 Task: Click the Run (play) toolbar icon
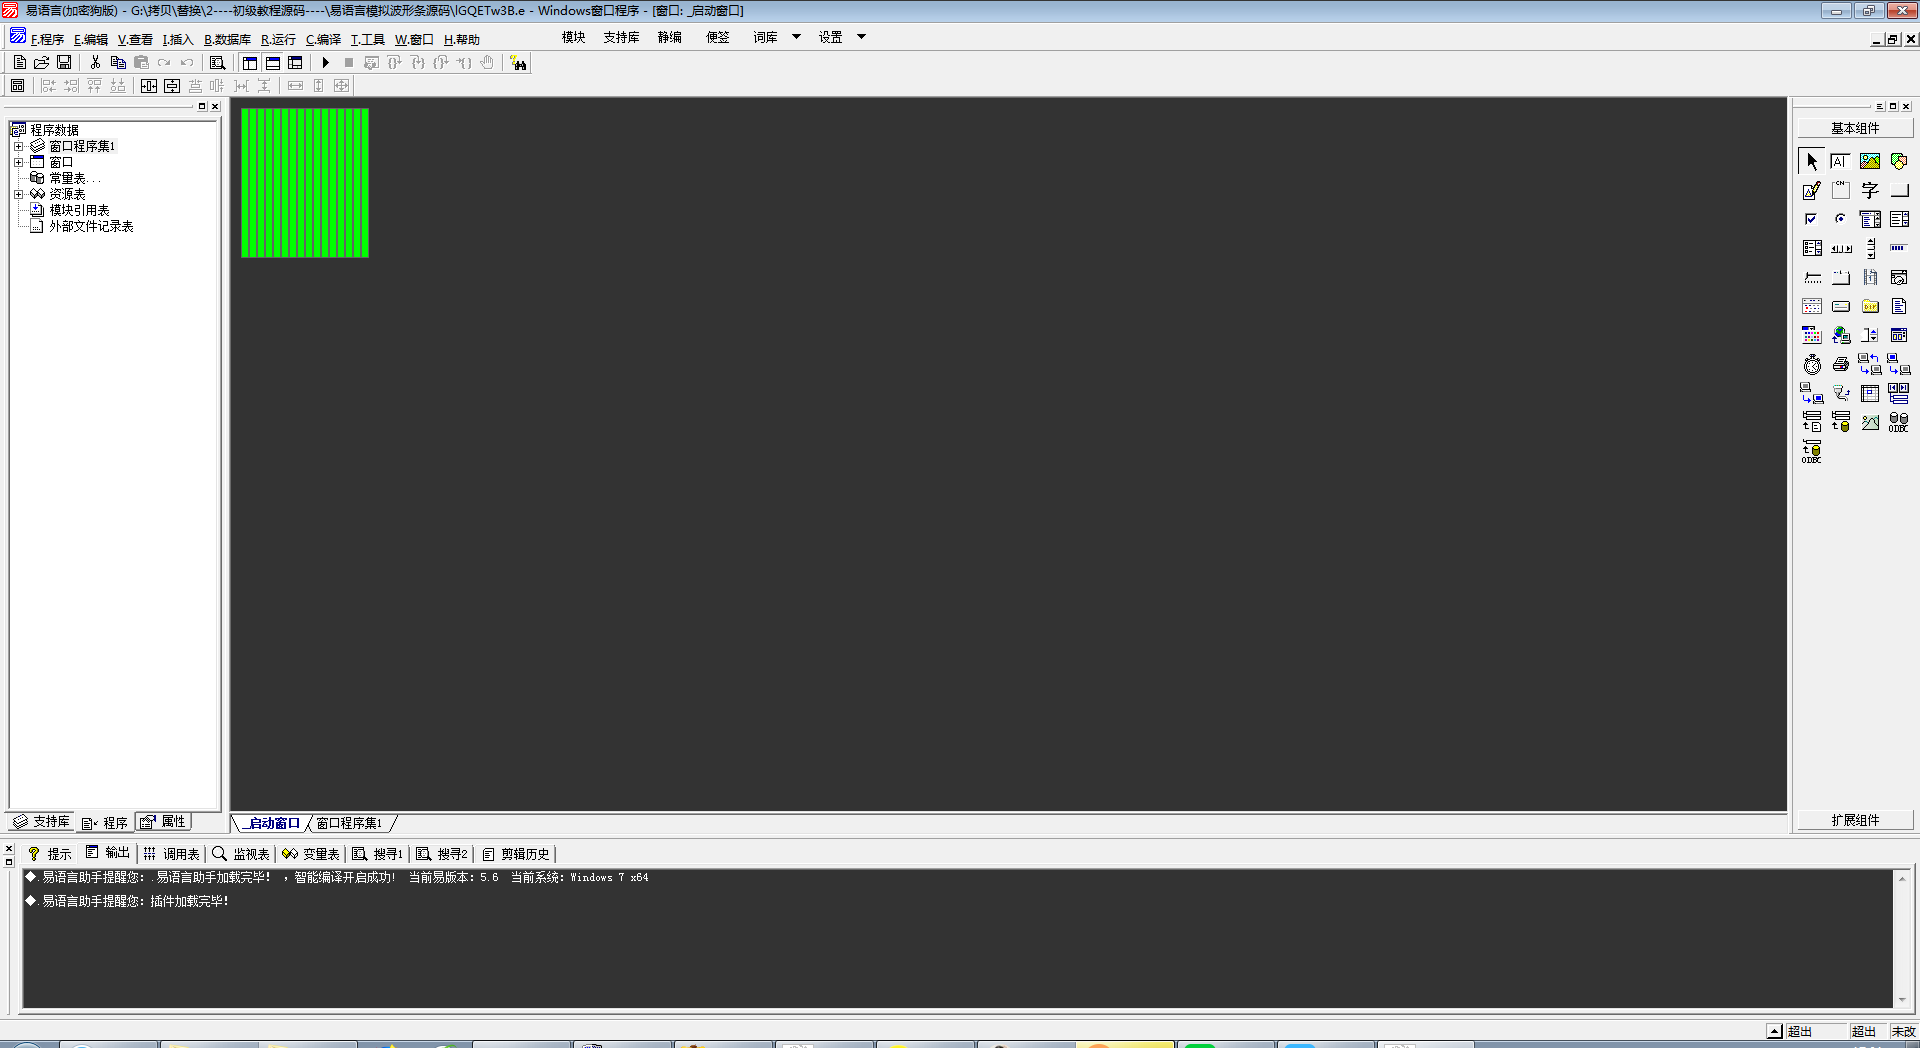coord(325,63)
